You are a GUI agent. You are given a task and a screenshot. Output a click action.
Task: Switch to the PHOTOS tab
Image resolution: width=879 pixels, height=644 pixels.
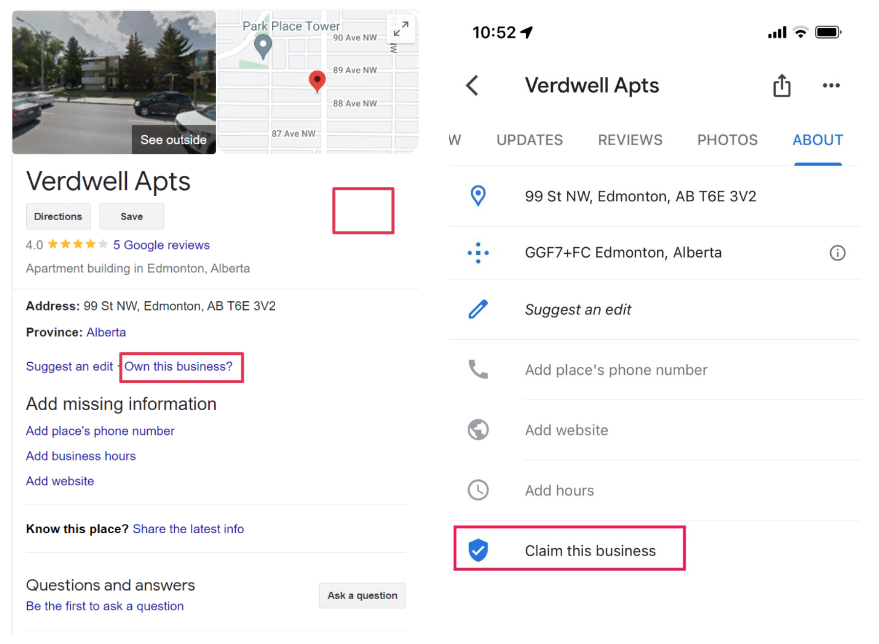727,140
